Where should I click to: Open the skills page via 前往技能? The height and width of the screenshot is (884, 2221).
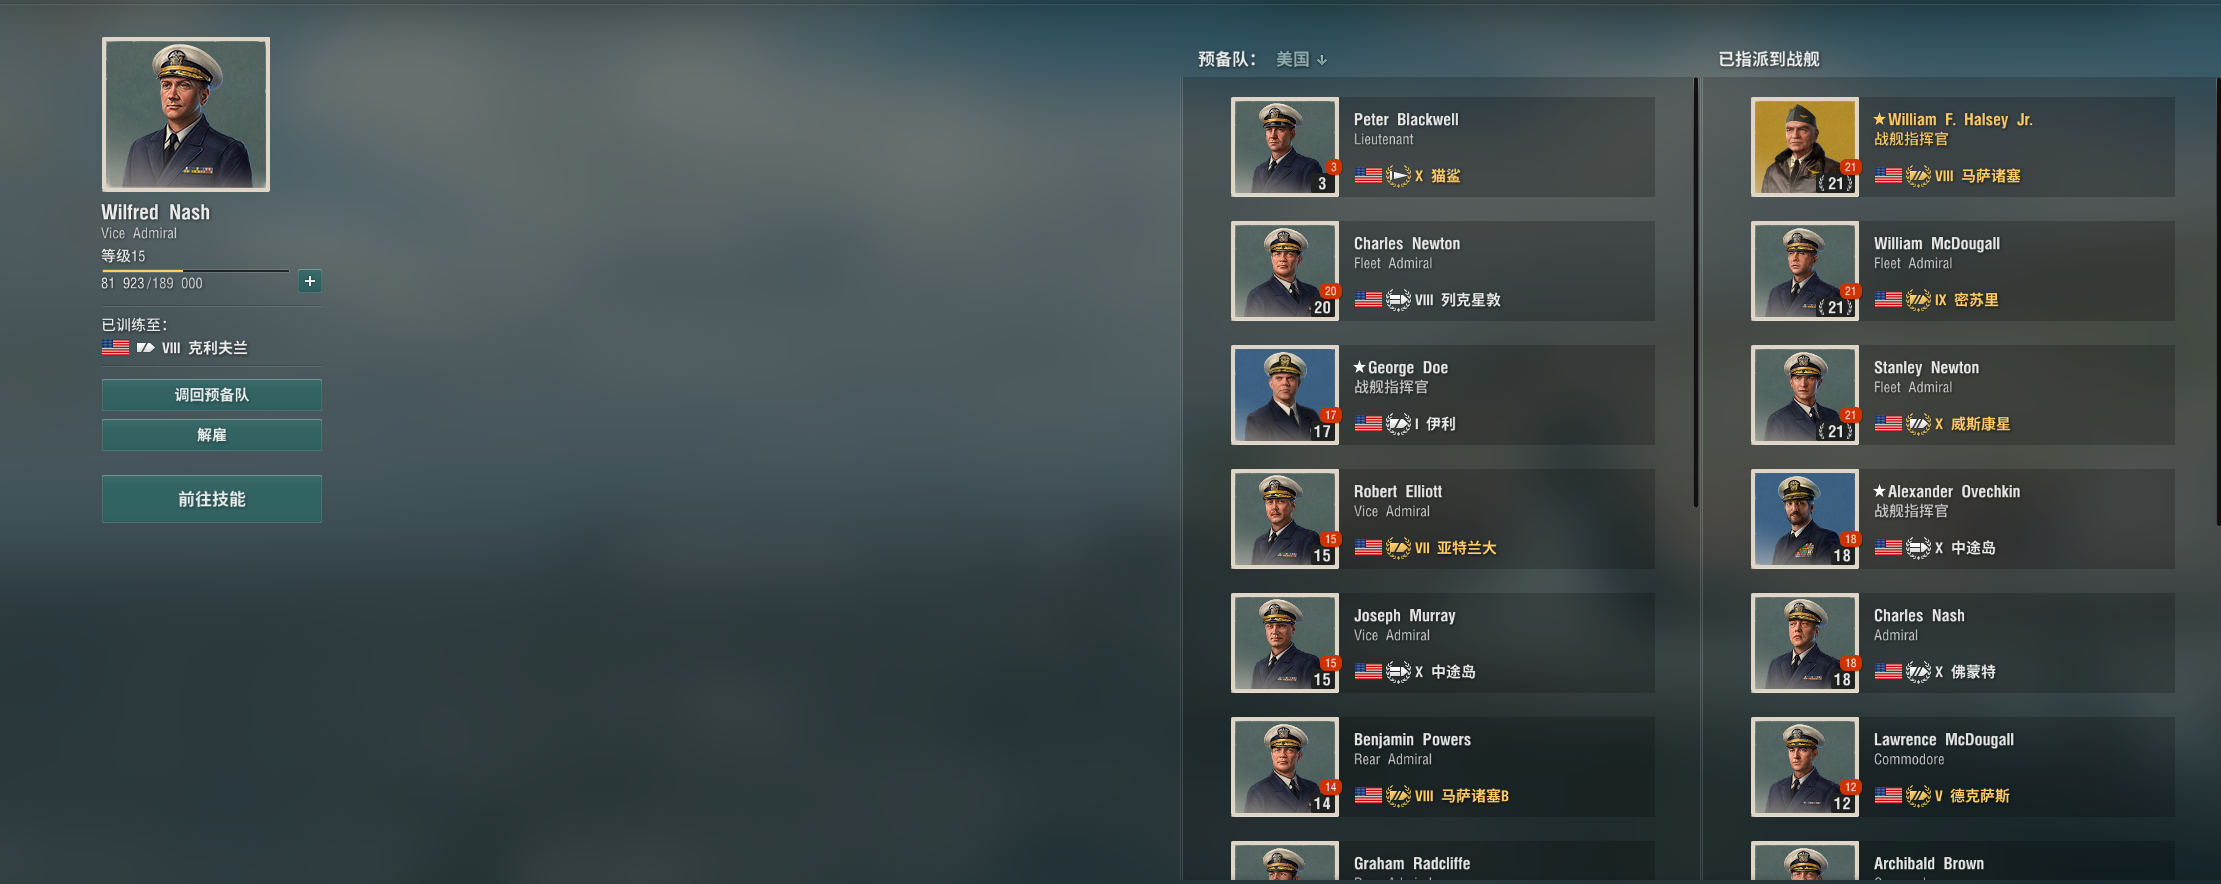[212, 499]
